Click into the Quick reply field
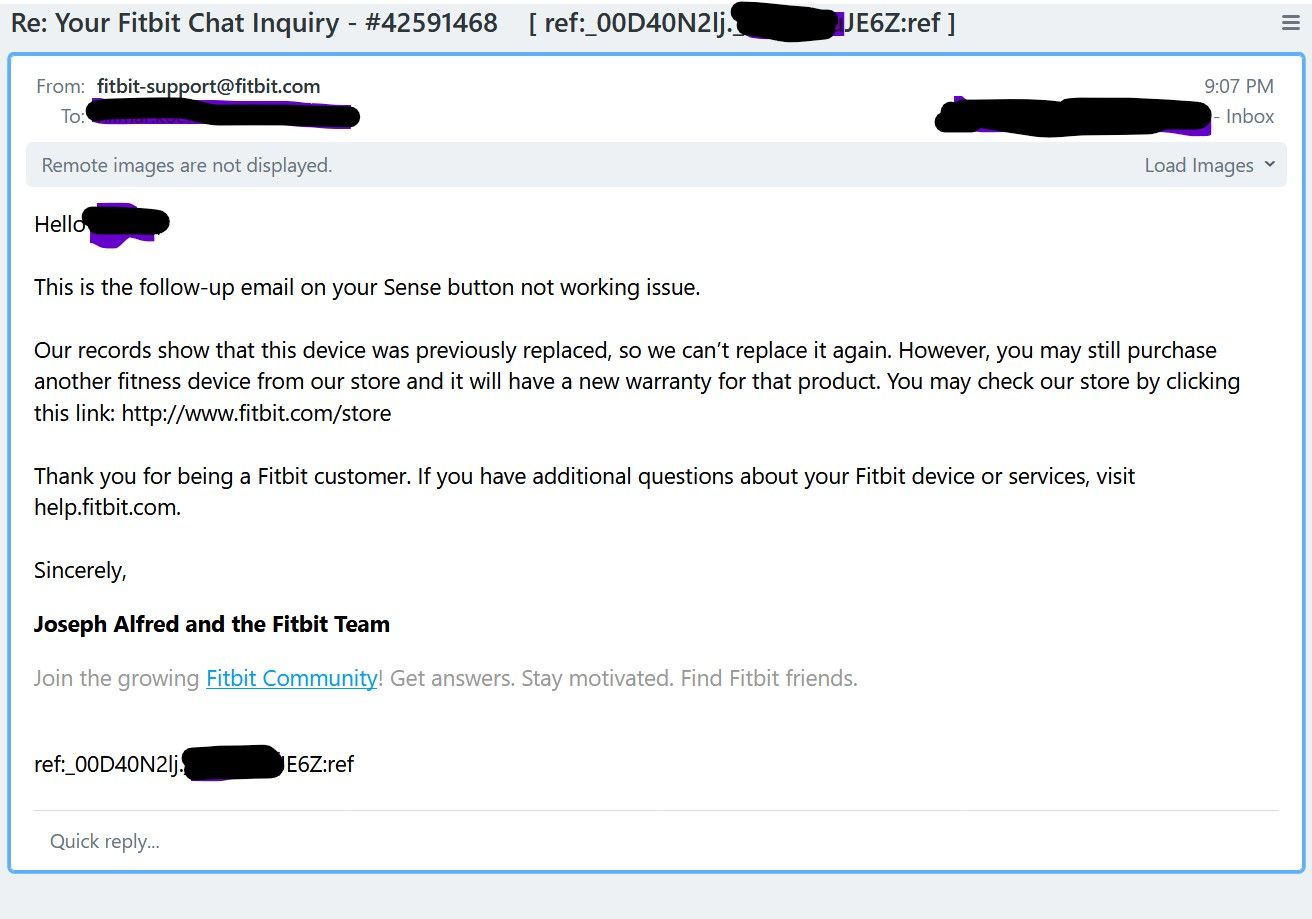The width and height of the screenshot is (1312, 919). coord(105,841)
